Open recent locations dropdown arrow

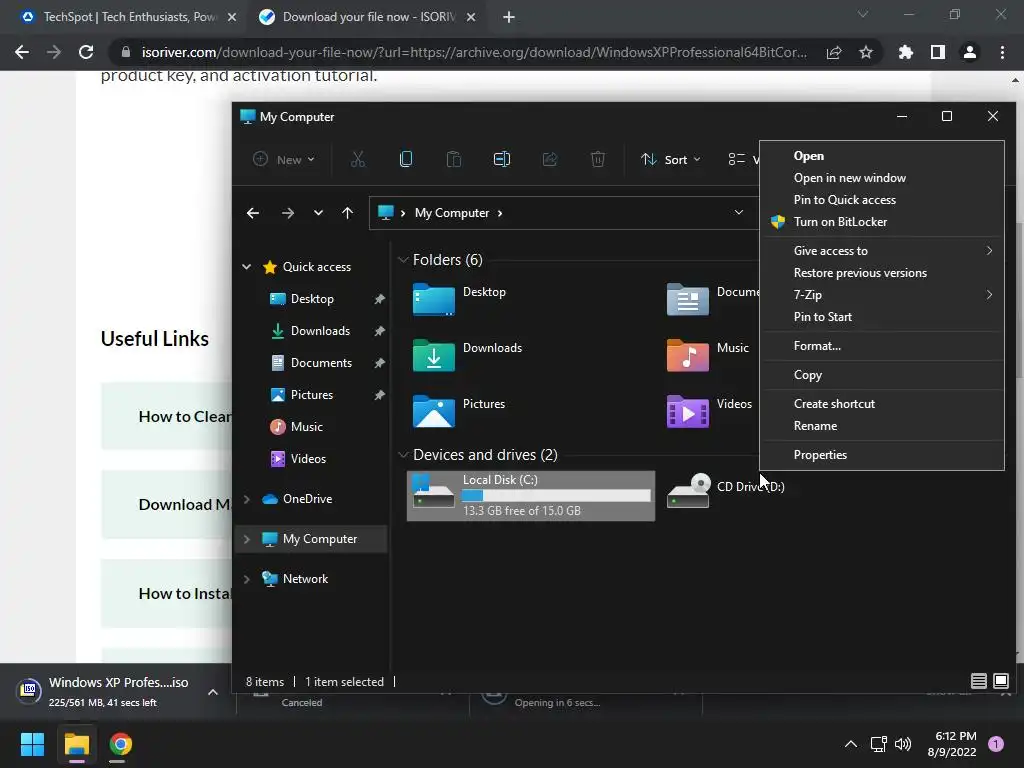(x=318, y=213)
